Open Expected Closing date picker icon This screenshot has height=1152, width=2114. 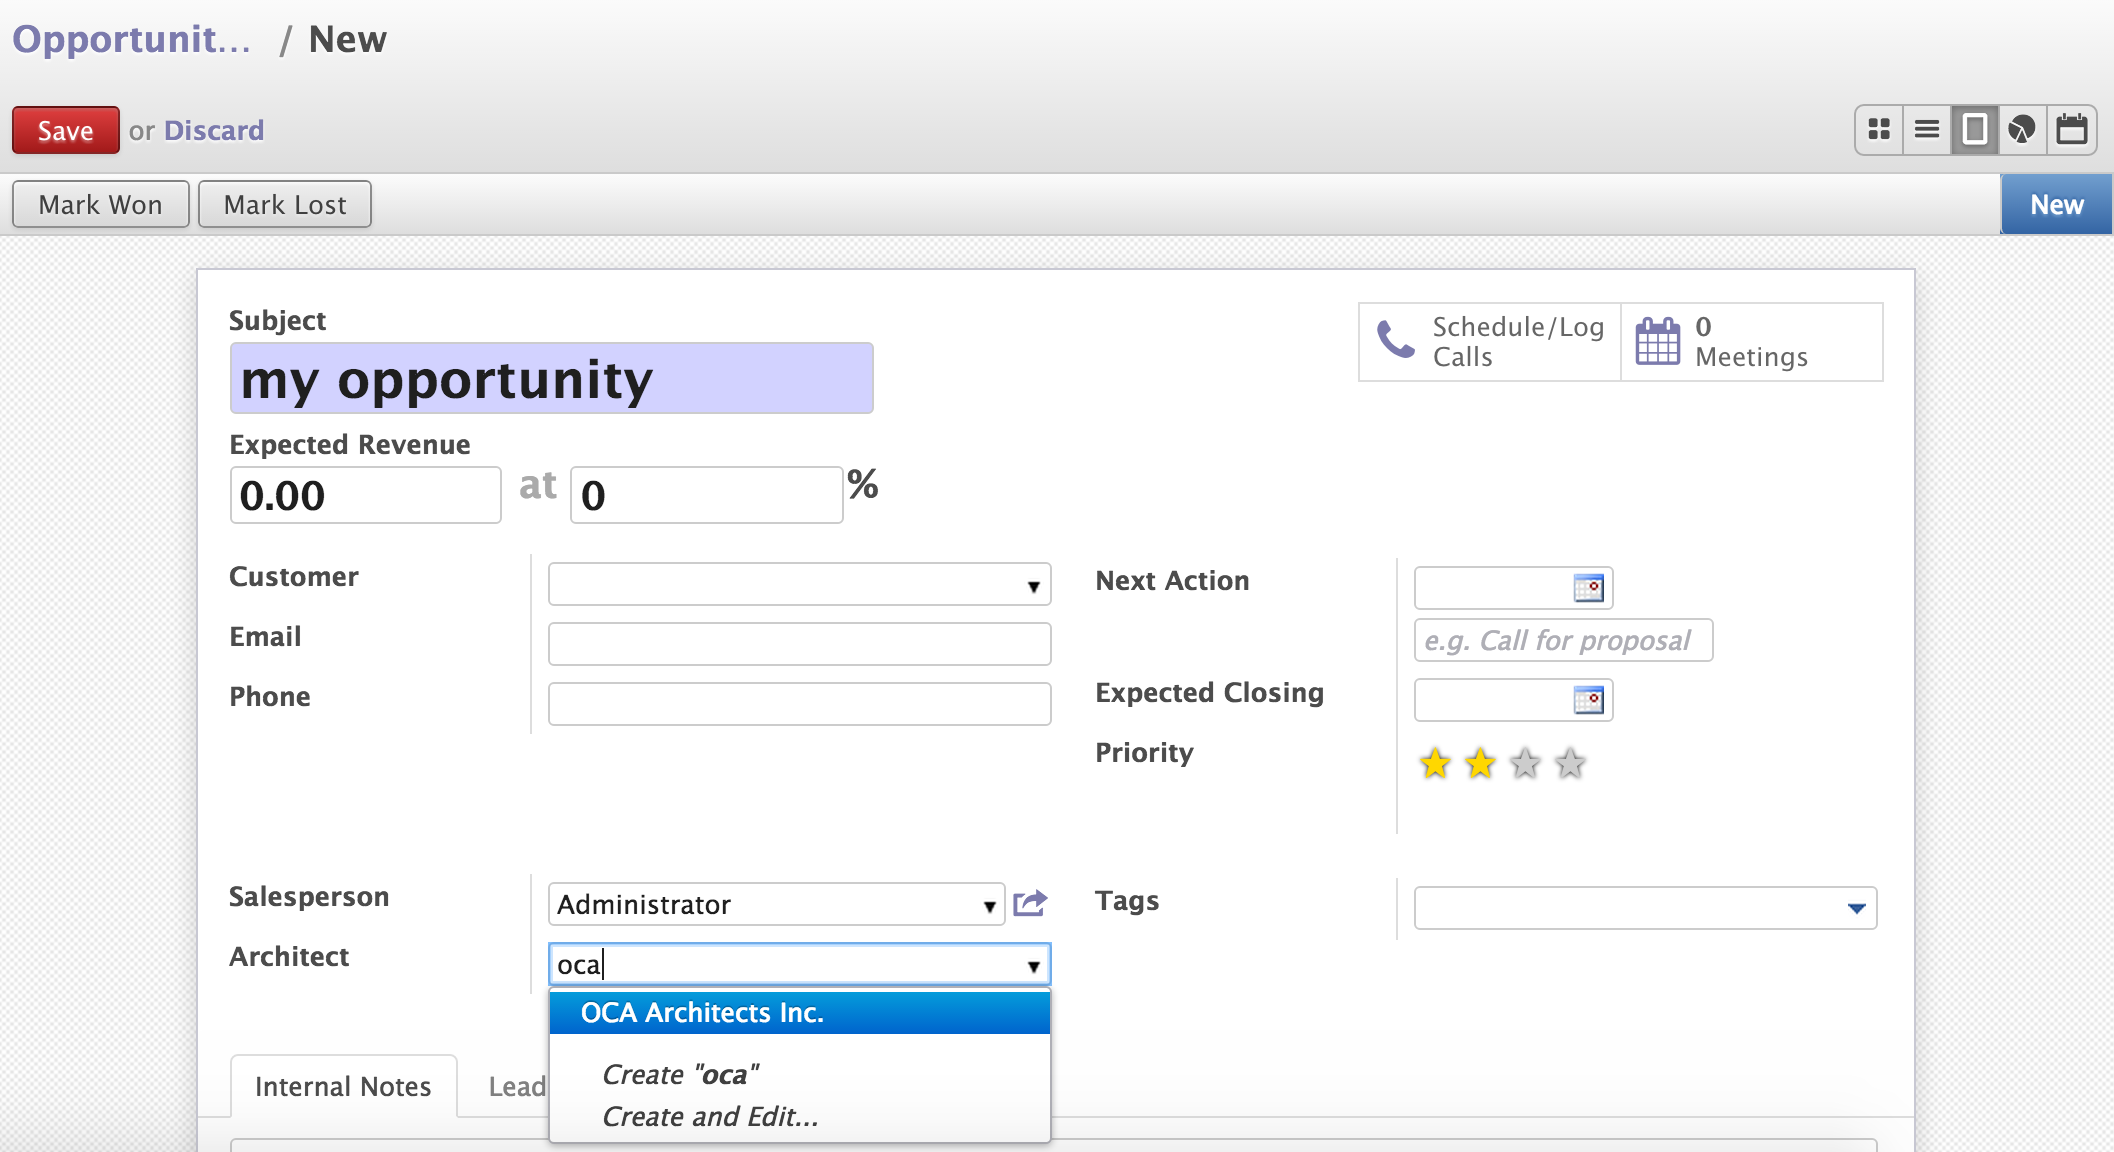coord(1588,700)
